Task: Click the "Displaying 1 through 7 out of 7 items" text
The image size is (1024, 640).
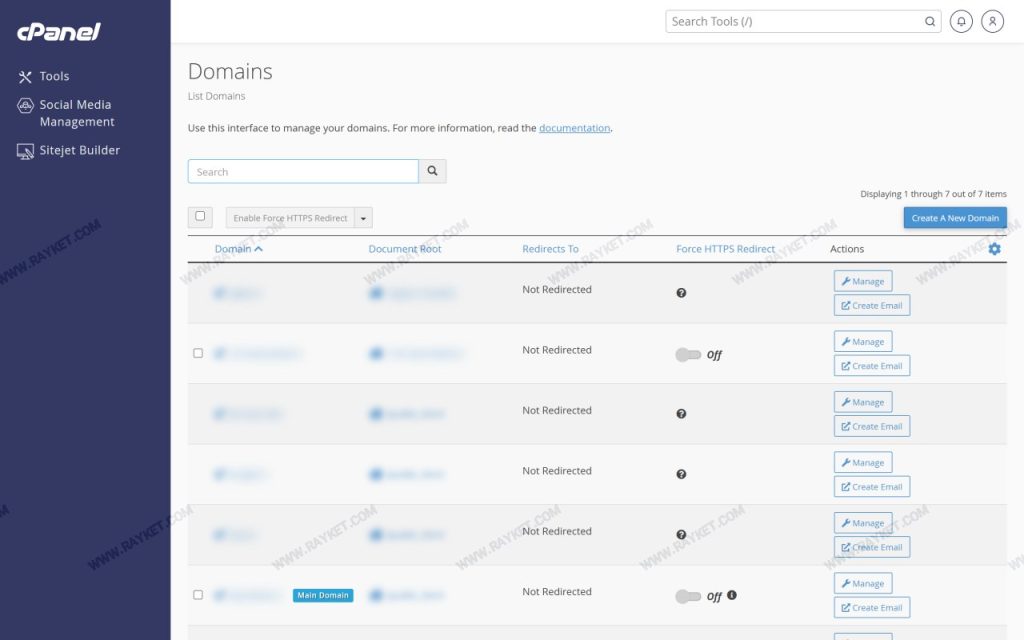Action: (933, 194)
